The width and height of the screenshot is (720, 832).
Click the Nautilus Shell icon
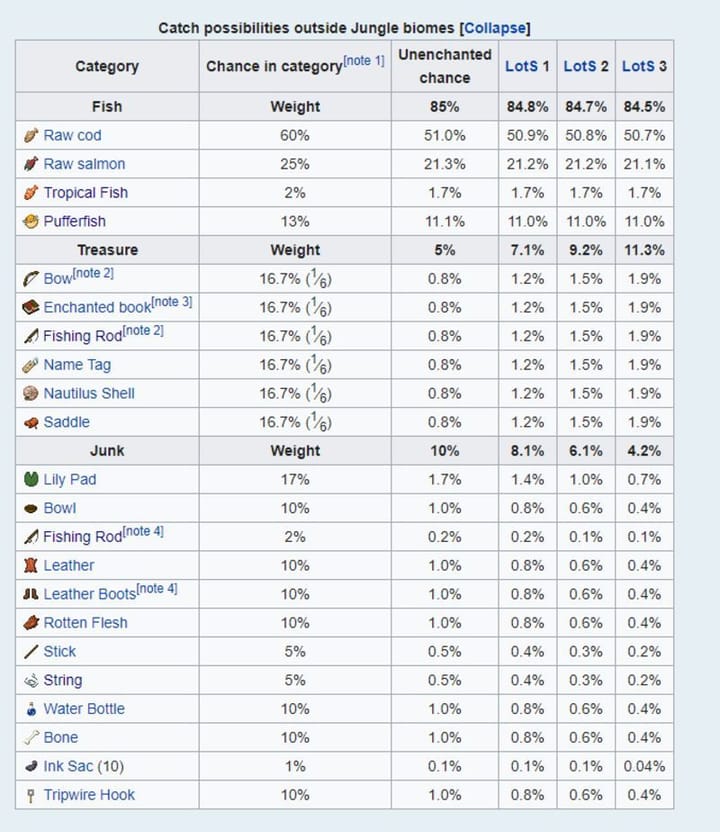[30, 394]
